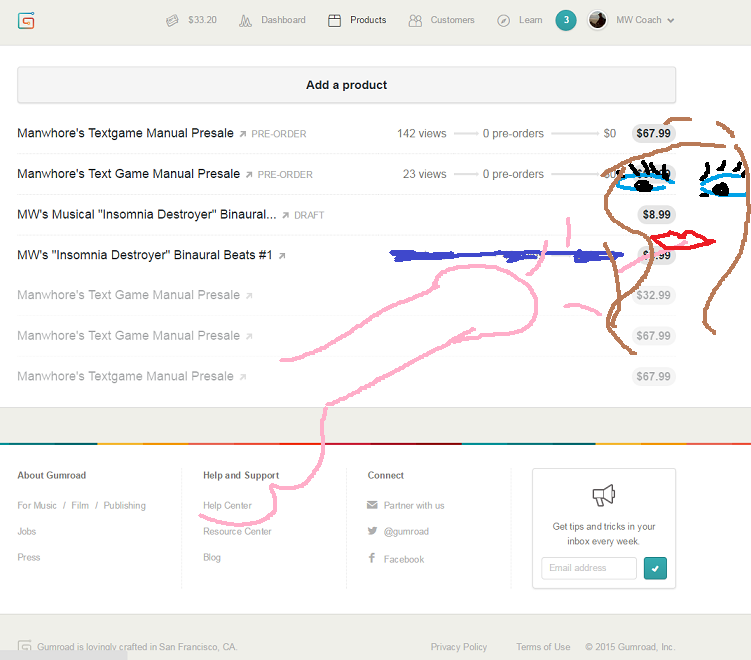751x660 pixels.
Task: Click the 142 views stat
Action: click(421, 134)
